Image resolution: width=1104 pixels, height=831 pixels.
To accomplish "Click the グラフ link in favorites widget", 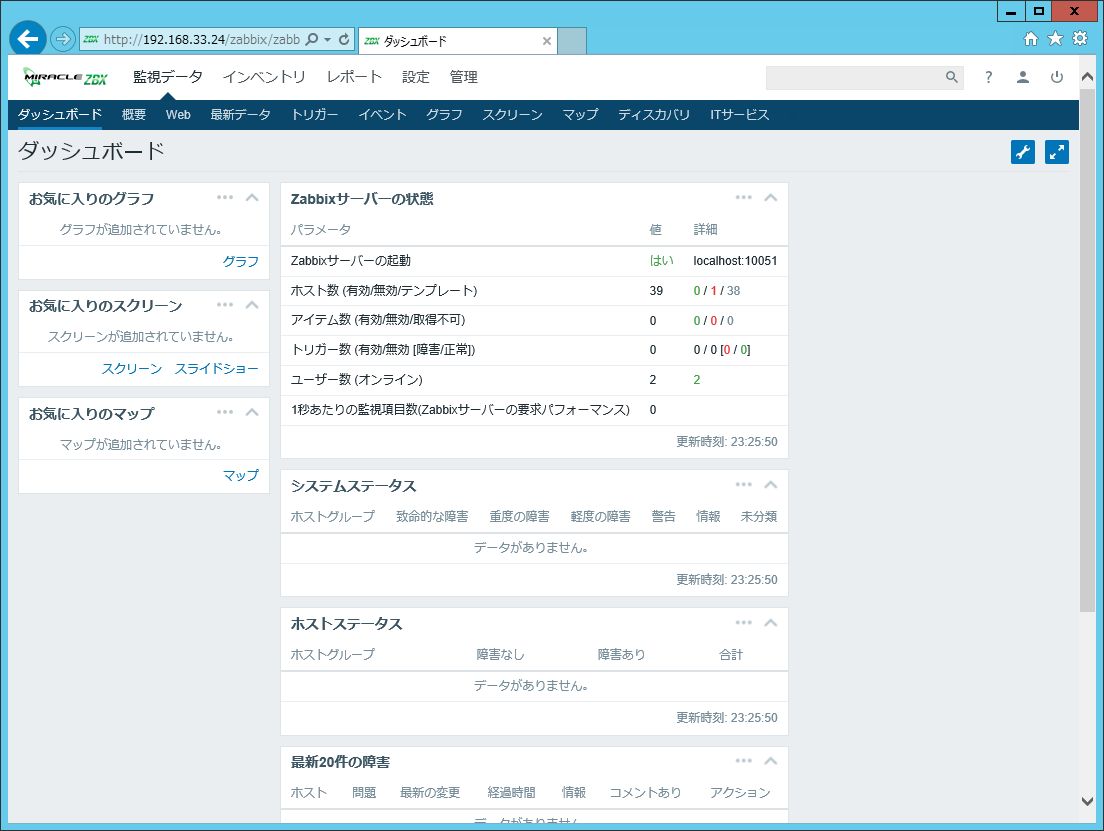I will [241, 261].
